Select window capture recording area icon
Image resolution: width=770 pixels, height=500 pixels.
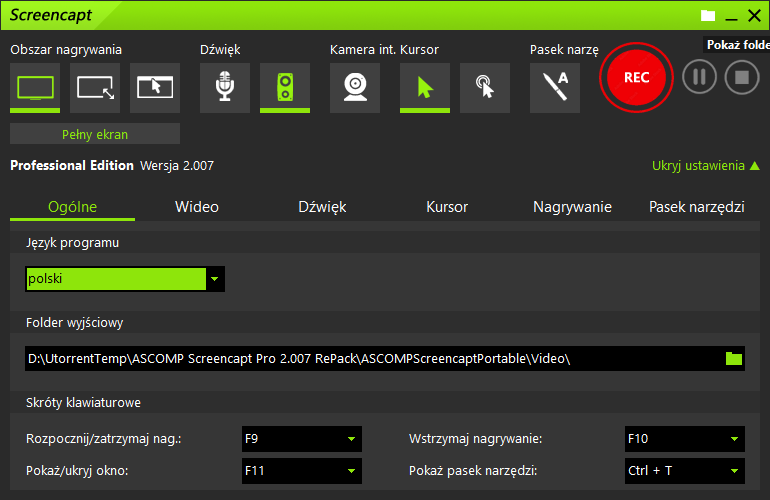[x=155, y=87]
